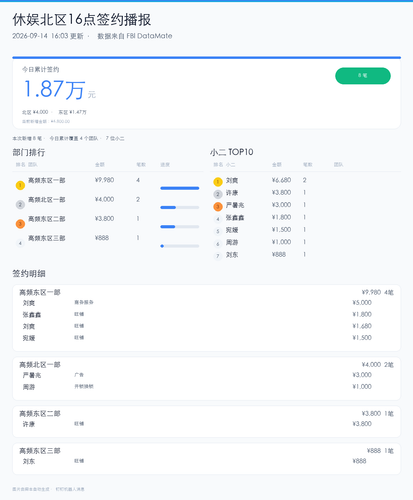413x500 pixels.
Task: Click ¥9,980 amount in department ranking table
Action: (104, 180)
